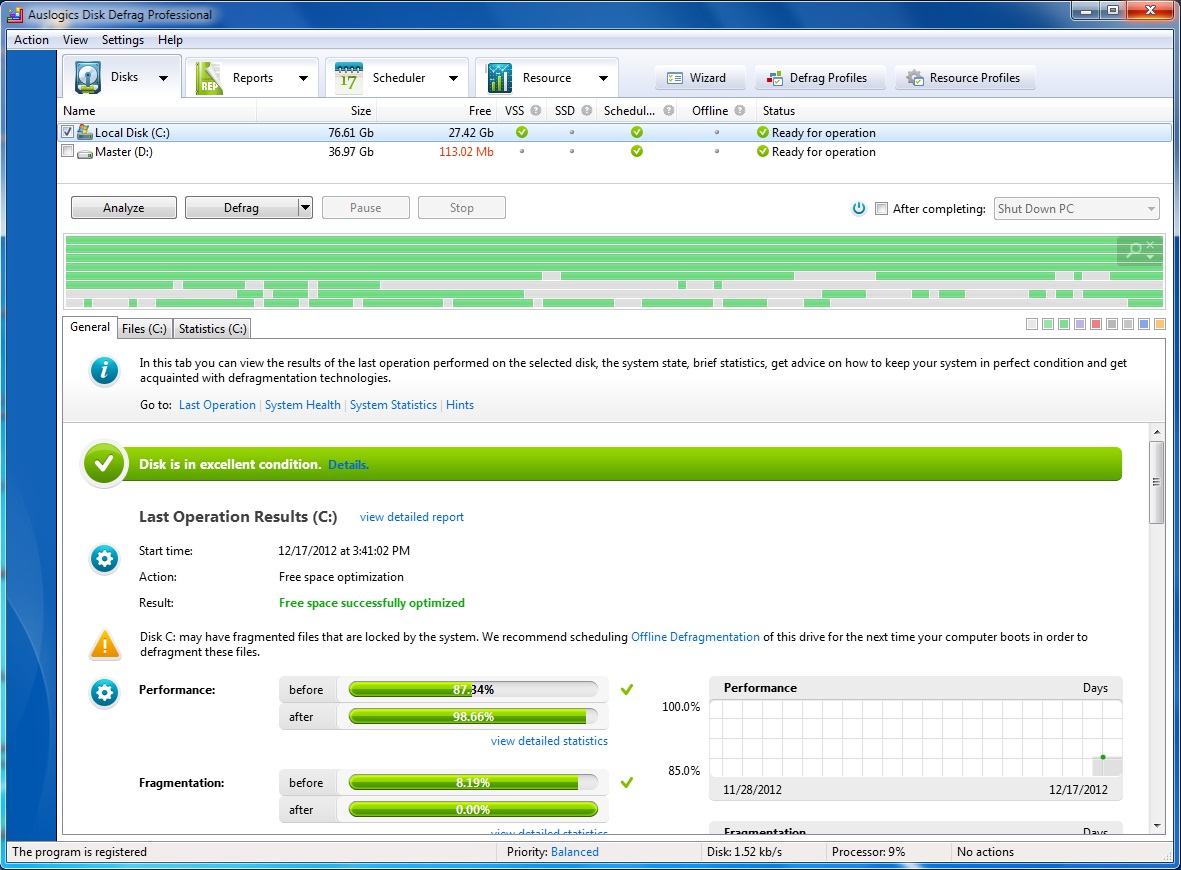Click the Ready status icon for Master (D:)

click(762, 151)
